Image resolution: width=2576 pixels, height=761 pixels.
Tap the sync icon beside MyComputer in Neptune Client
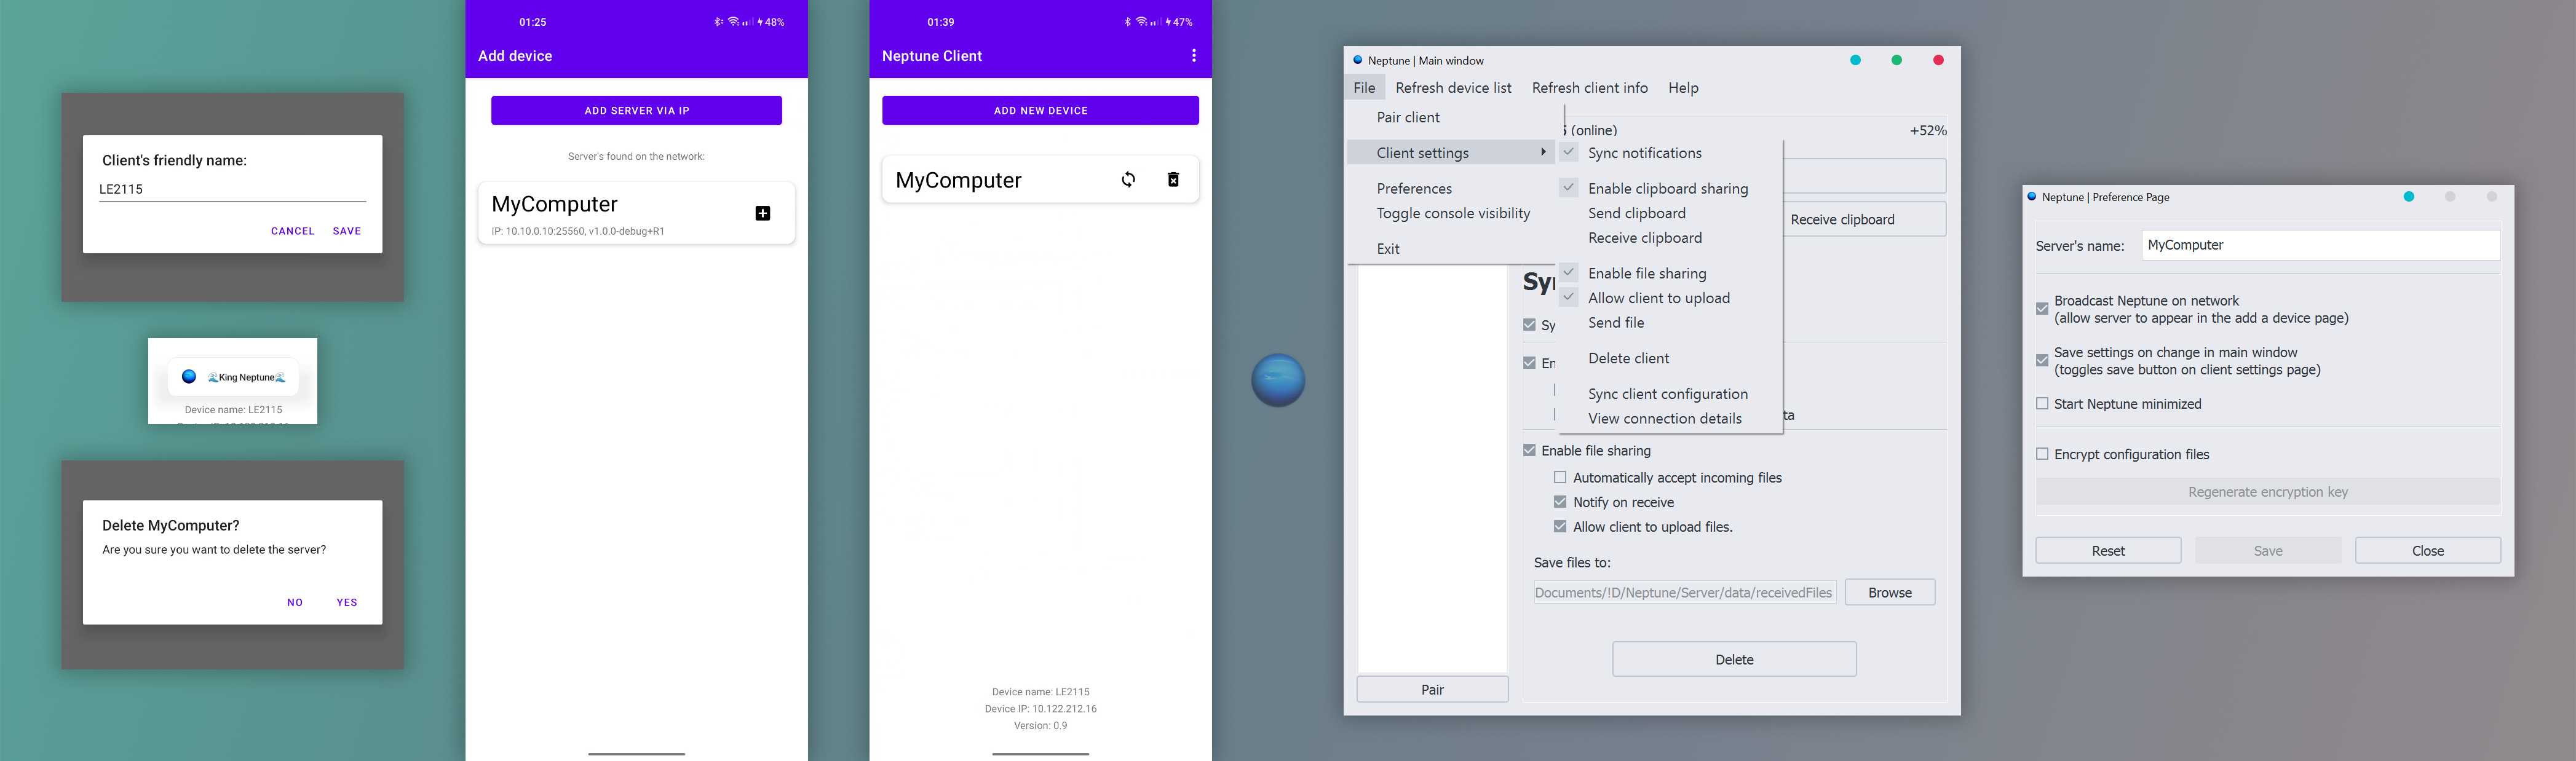(1128, 180)
